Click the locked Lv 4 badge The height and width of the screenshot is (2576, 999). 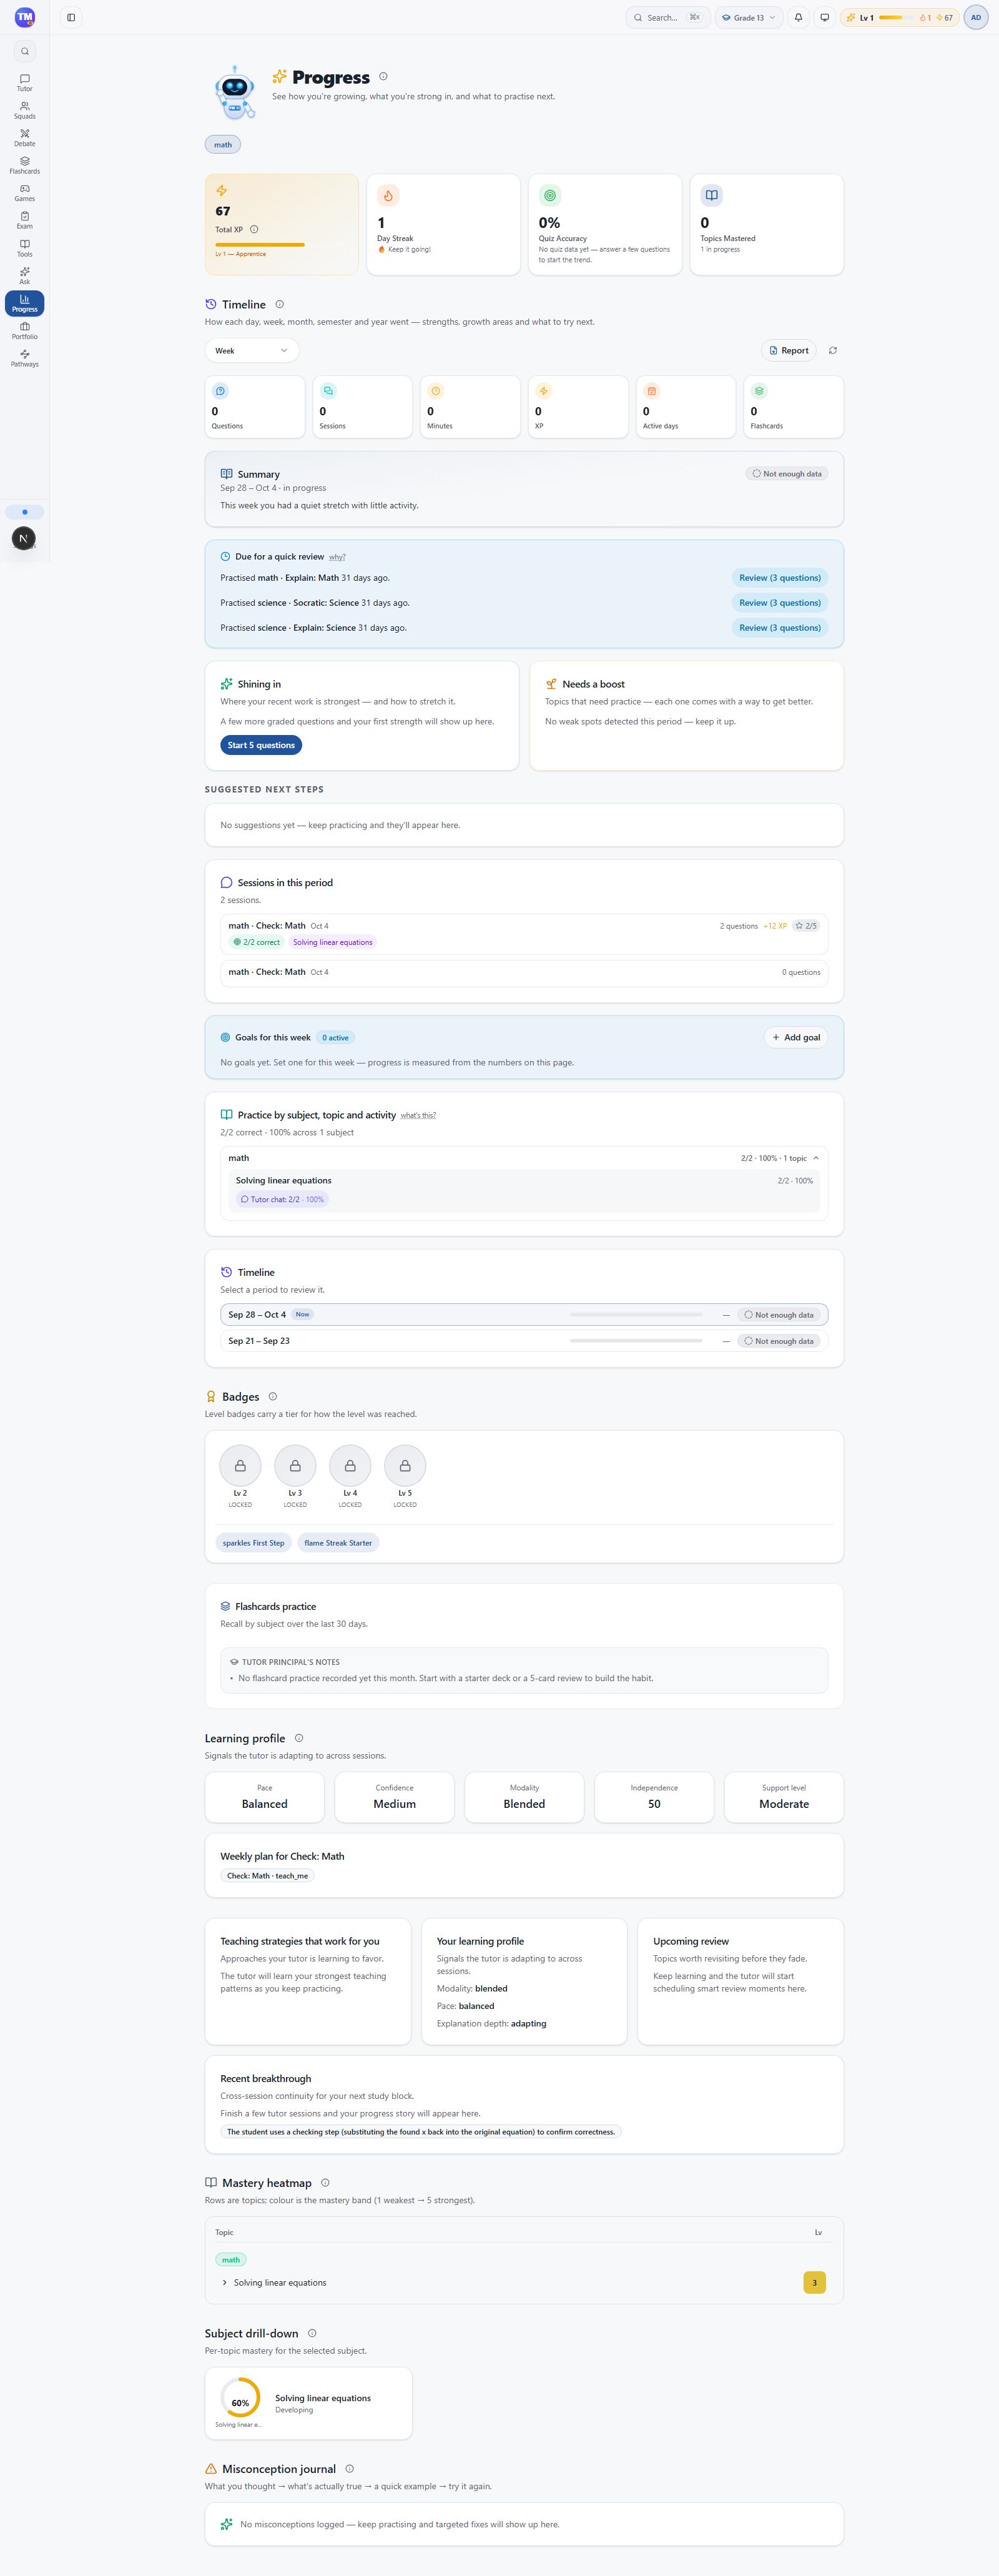tap(350, 1465)
